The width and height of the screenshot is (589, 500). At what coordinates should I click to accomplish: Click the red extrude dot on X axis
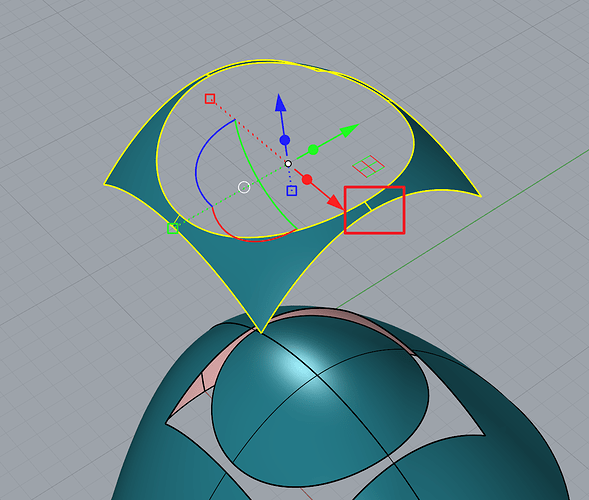(307, 180)
